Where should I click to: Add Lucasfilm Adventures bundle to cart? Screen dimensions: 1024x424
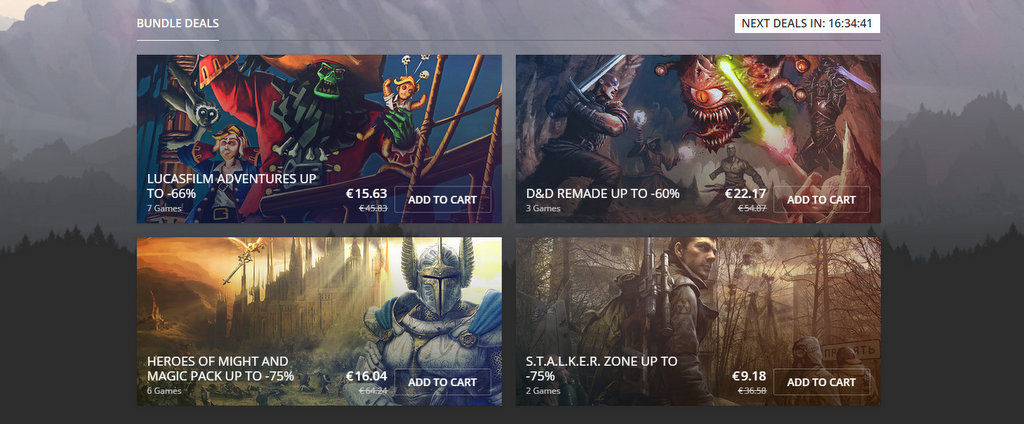tap(442, 199)
